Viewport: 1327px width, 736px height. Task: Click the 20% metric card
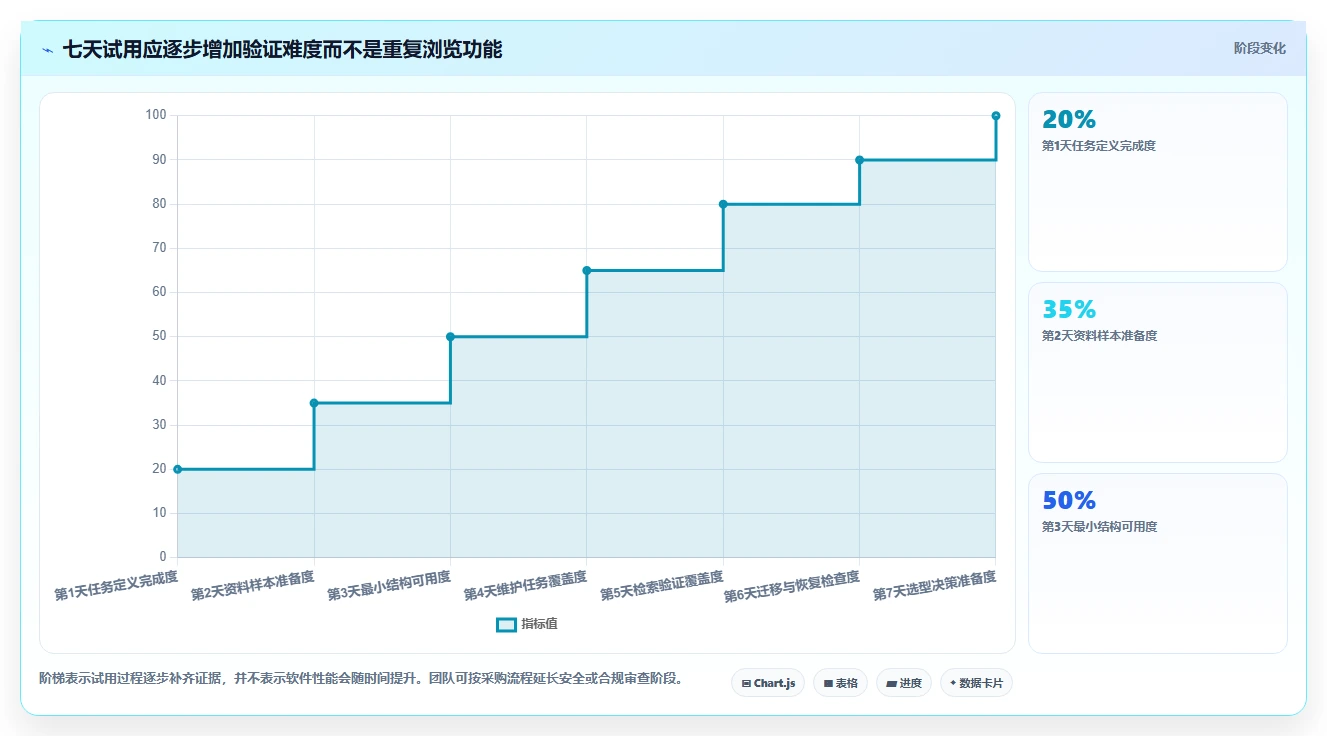click(1158, 182)
